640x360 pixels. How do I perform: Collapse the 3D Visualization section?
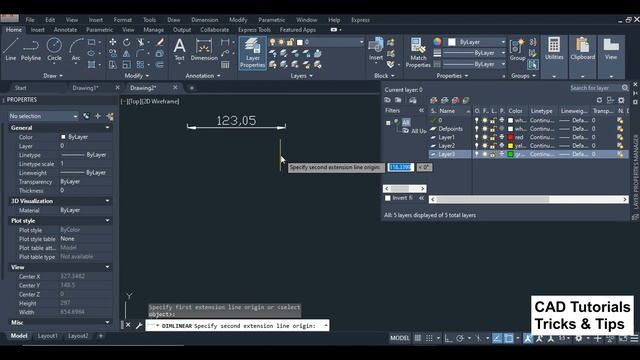pos(107,201)
